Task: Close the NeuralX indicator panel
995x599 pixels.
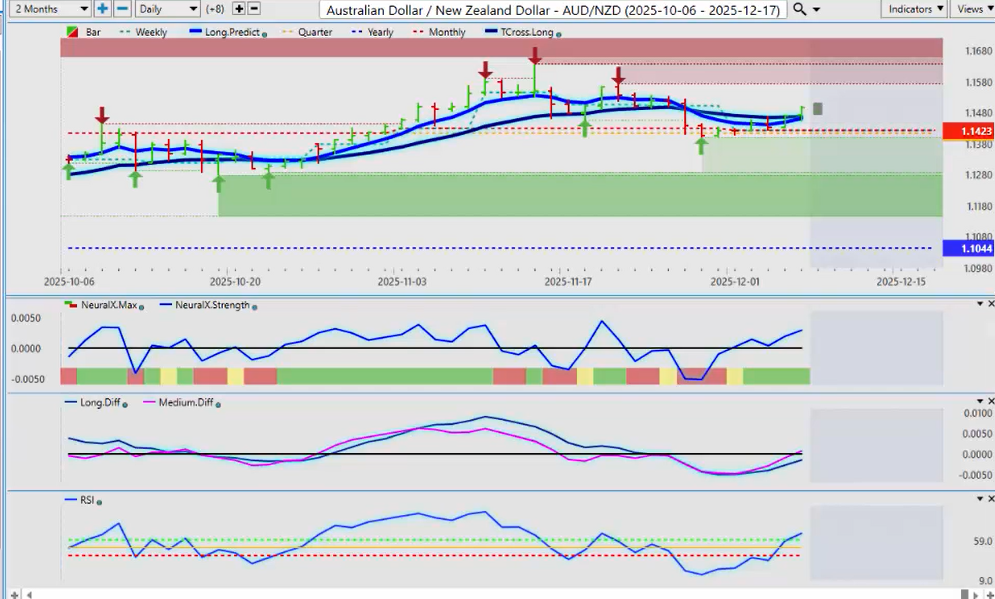Action: tap(990, 304)
